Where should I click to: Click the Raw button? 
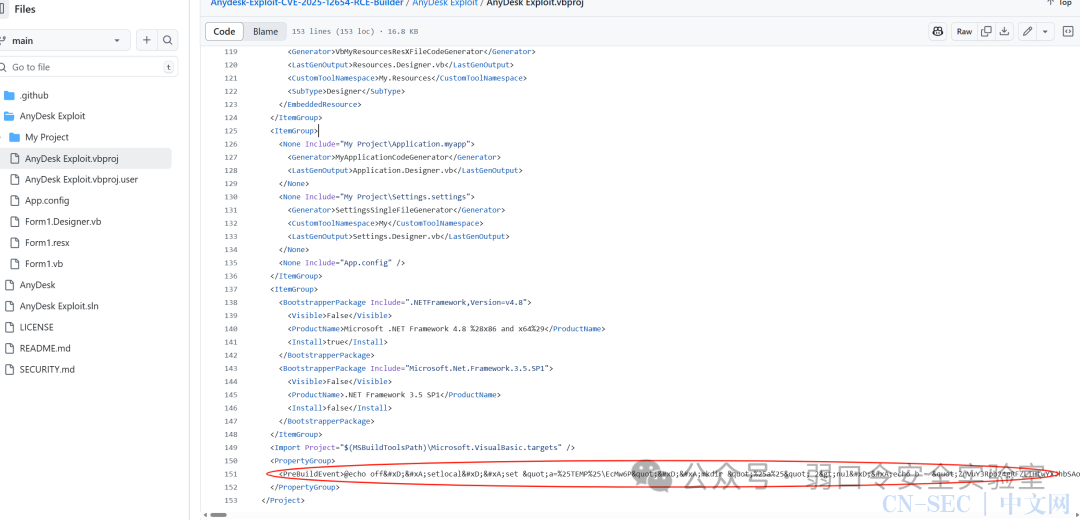964,32
